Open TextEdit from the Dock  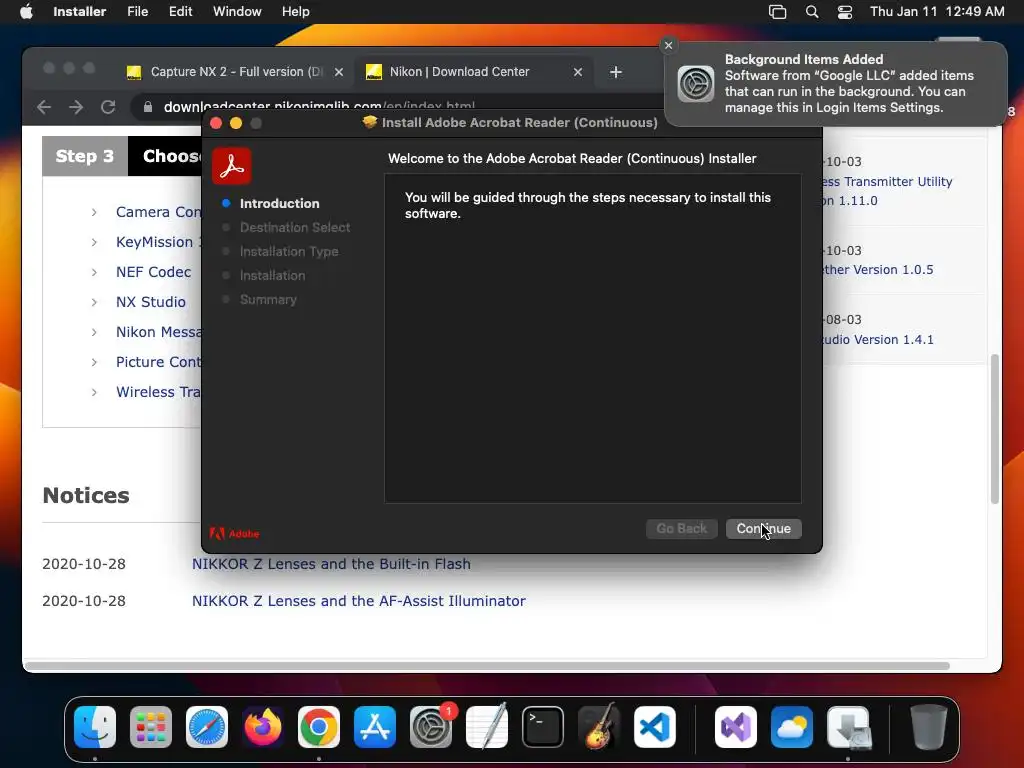click(487, 727)
